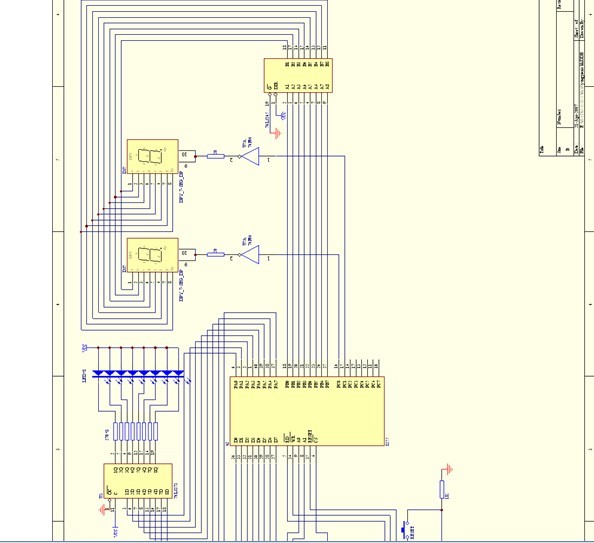Select resistor beside the upper display
The height and width of the screenshot is (543, 594).
pos(216,156)
